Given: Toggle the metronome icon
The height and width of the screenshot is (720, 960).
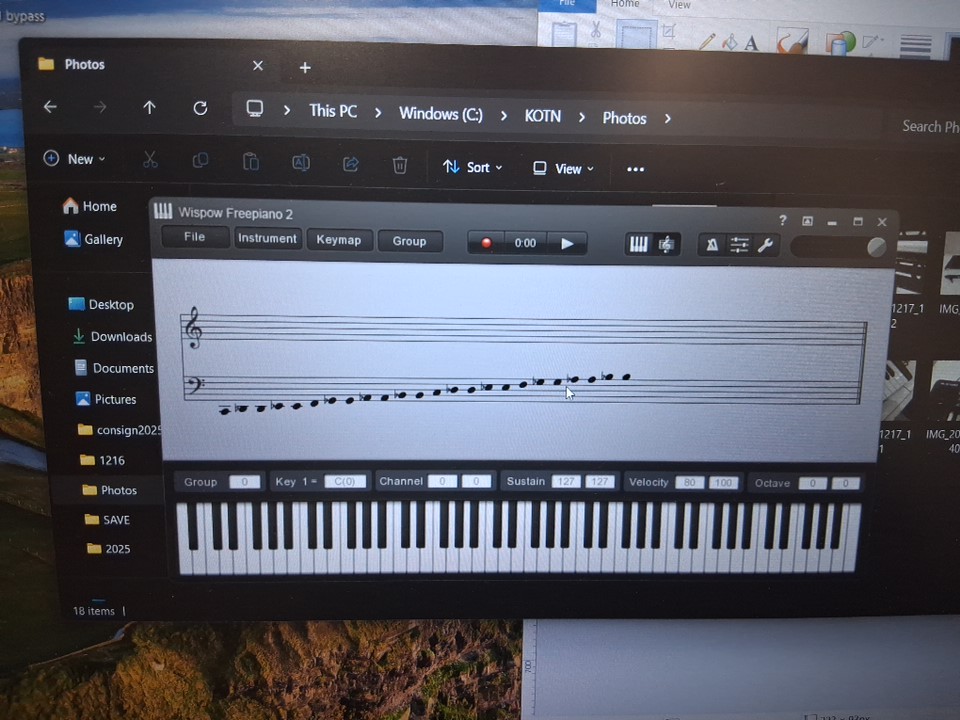Looking at the screenshot, I should [x=711, y=245].
